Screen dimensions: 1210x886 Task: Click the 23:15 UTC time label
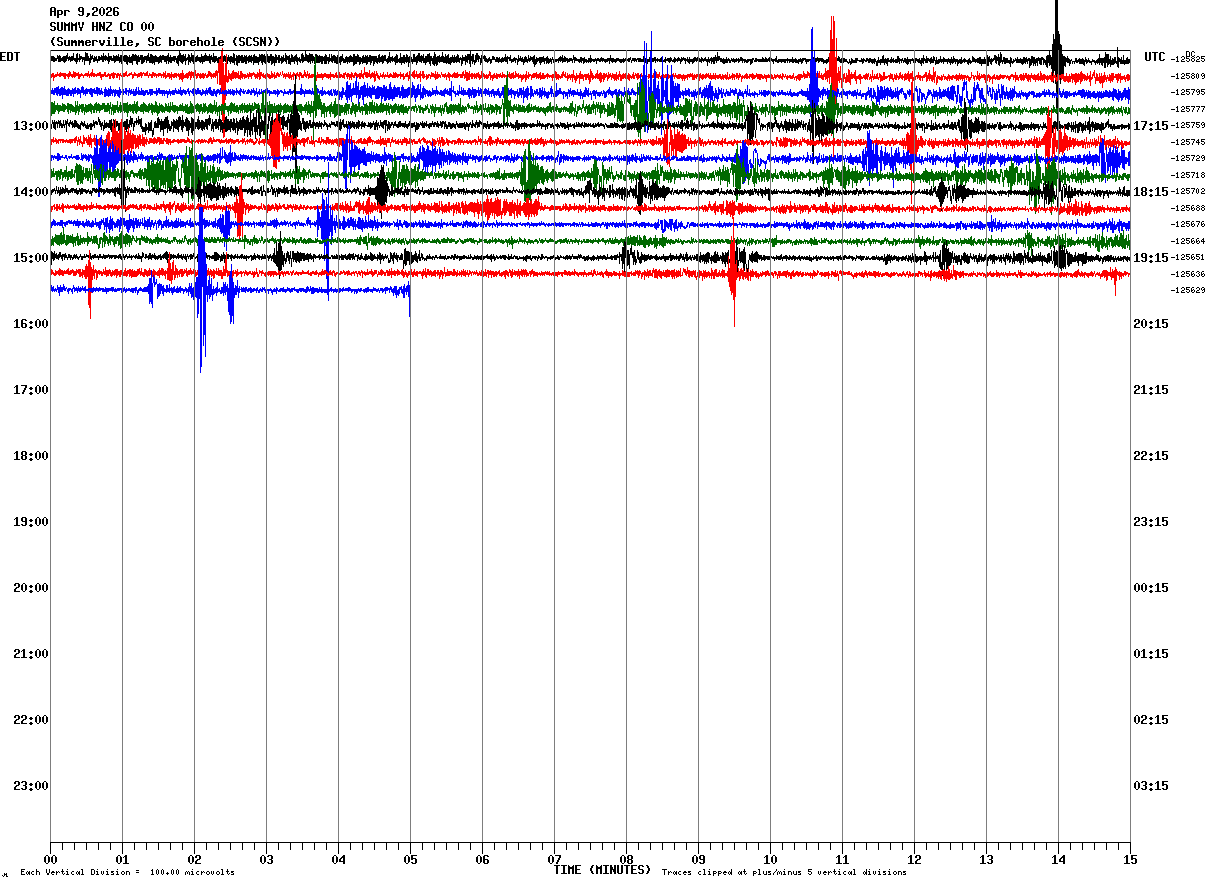1151,522
